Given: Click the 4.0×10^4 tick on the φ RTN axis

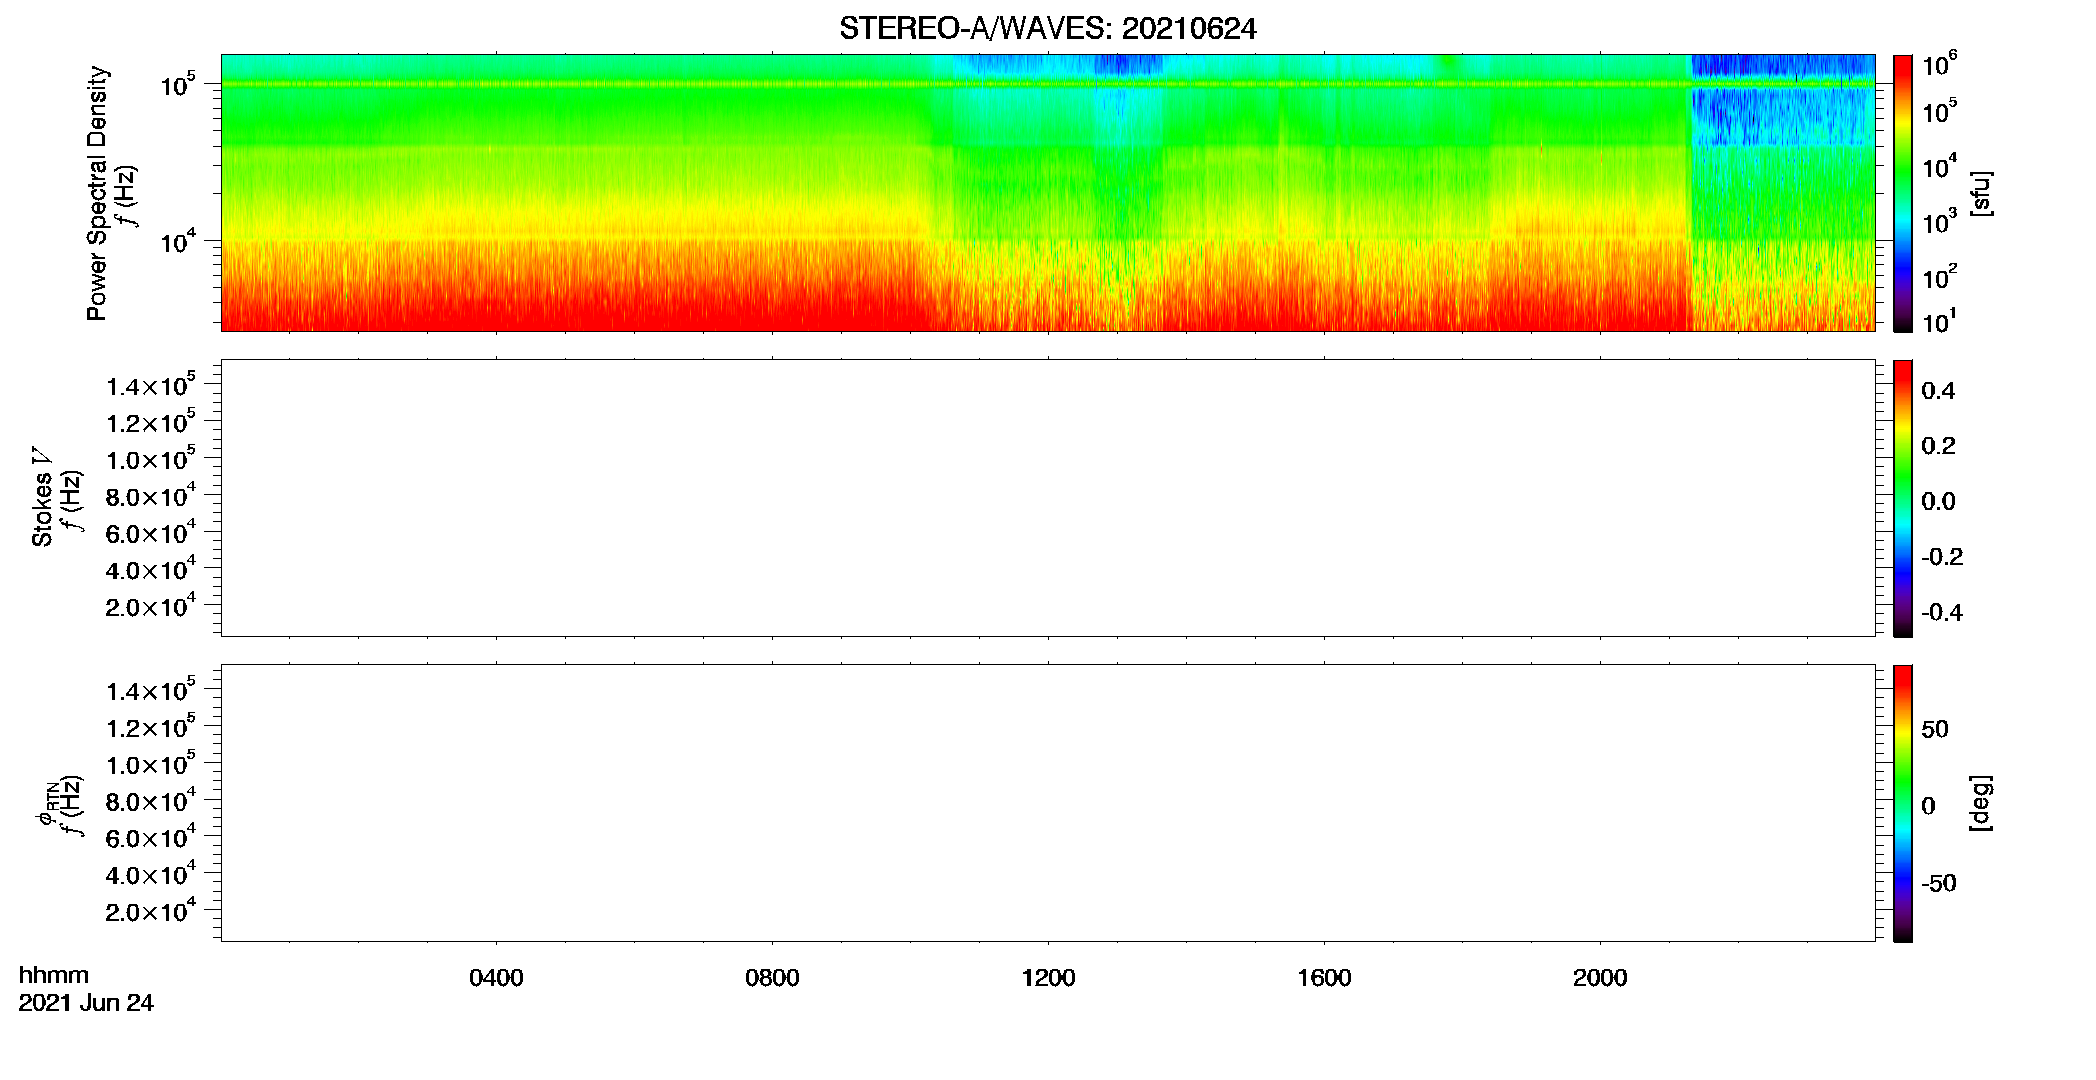Looking at the screenshot, I should click(x=151, y=875).
